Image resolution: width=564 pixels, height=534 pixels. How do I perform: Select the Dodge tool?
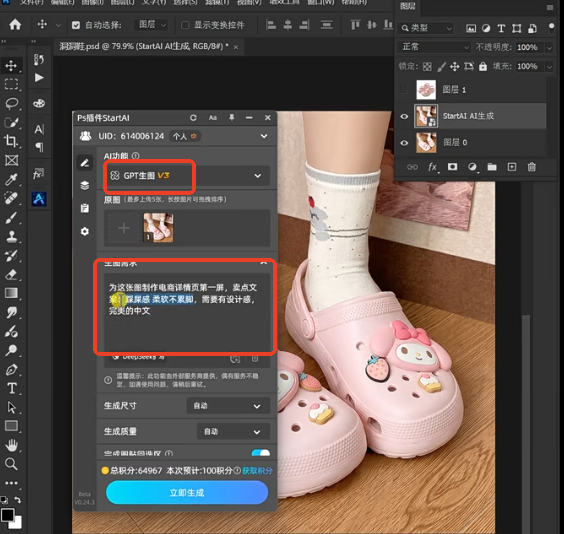[11, 350]
